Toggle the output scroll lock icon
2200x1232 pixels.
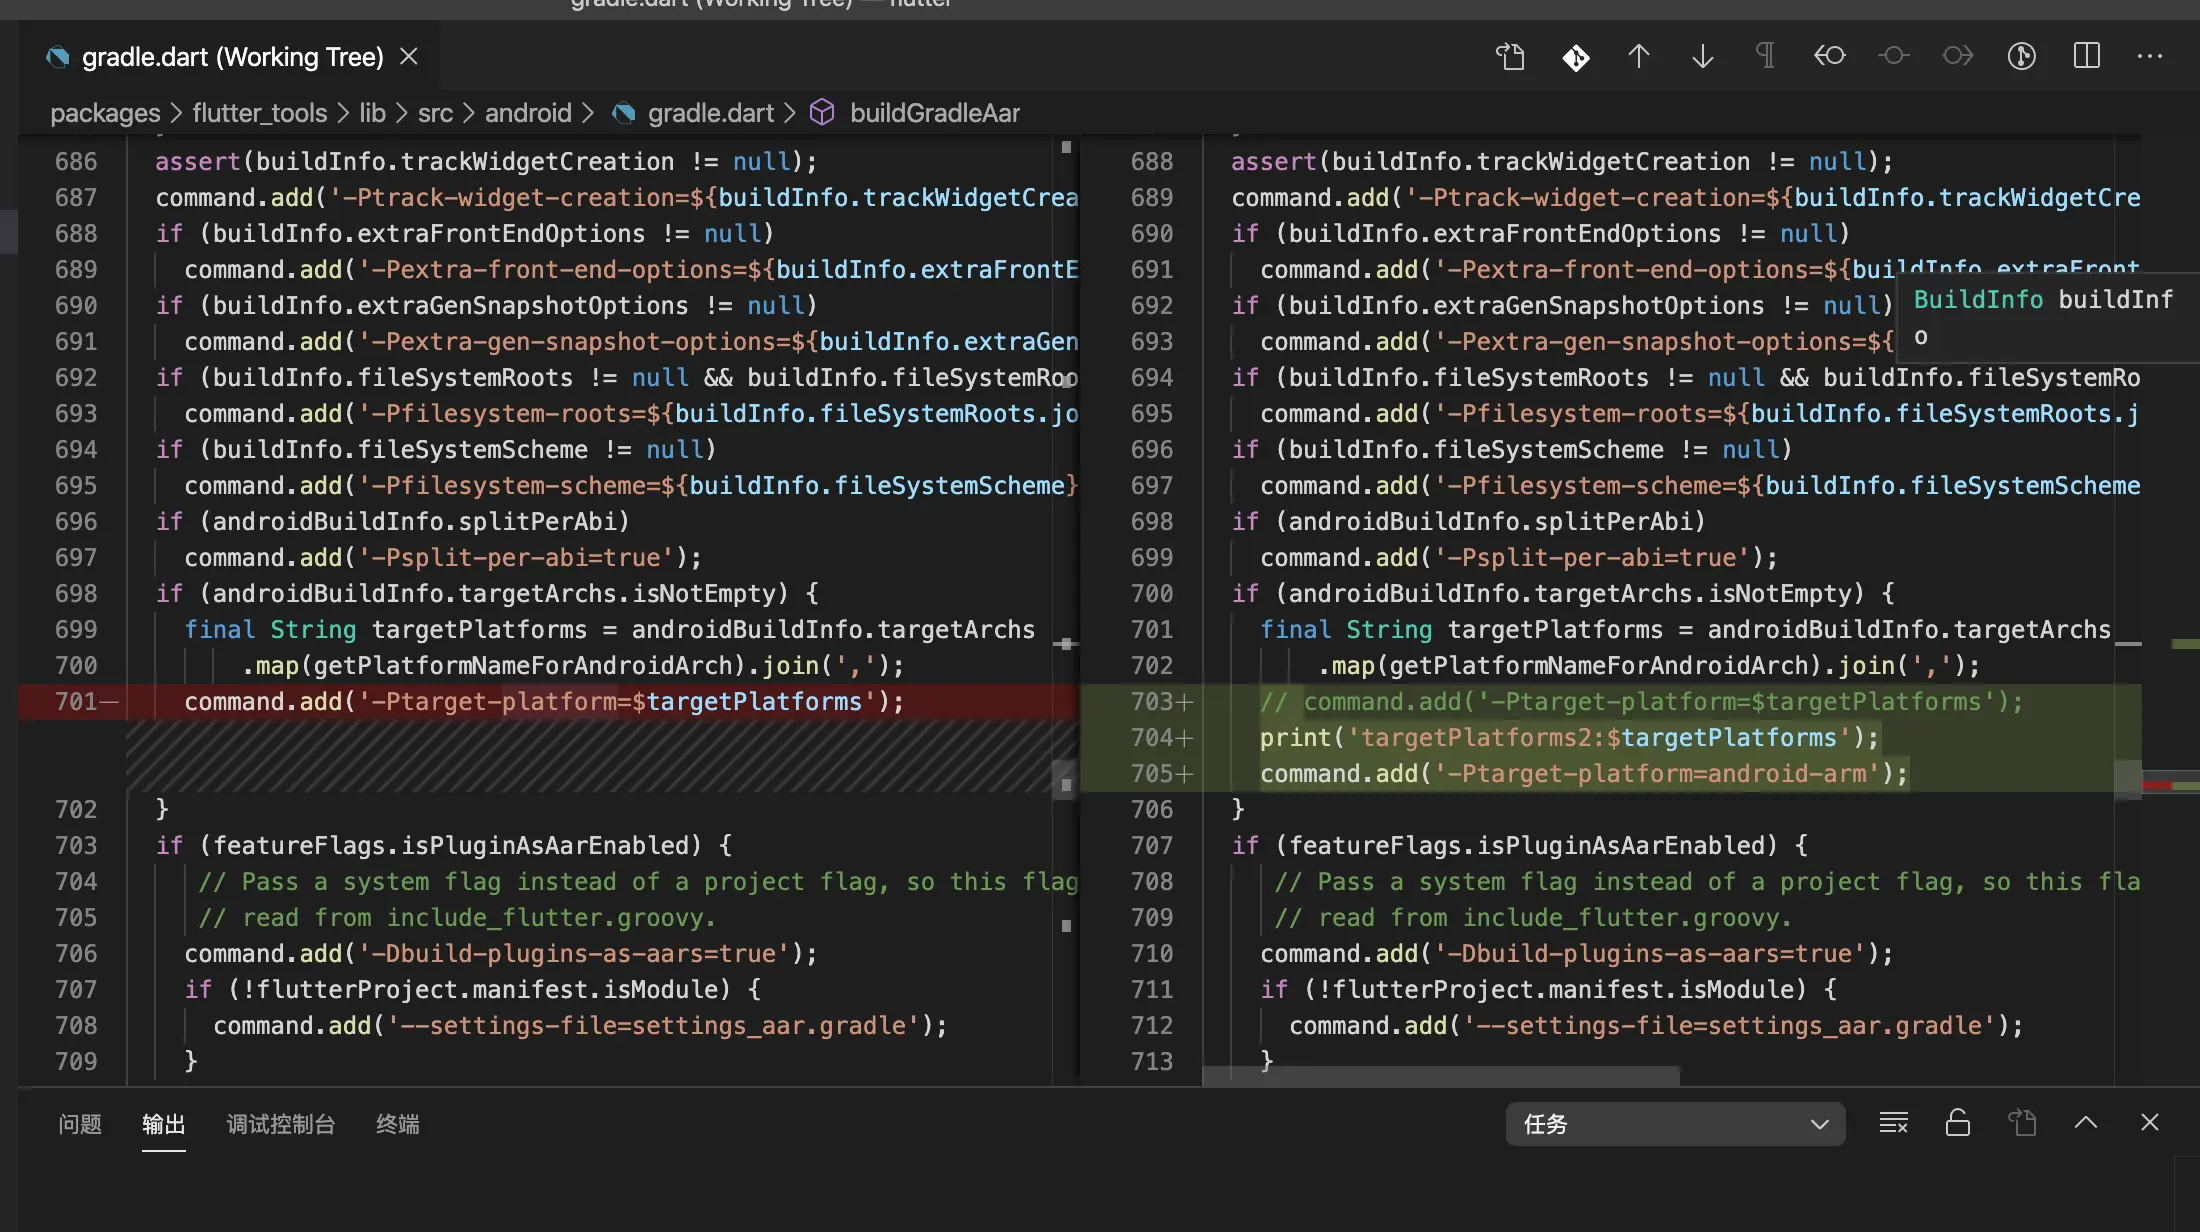(x=1957, y=1123)
